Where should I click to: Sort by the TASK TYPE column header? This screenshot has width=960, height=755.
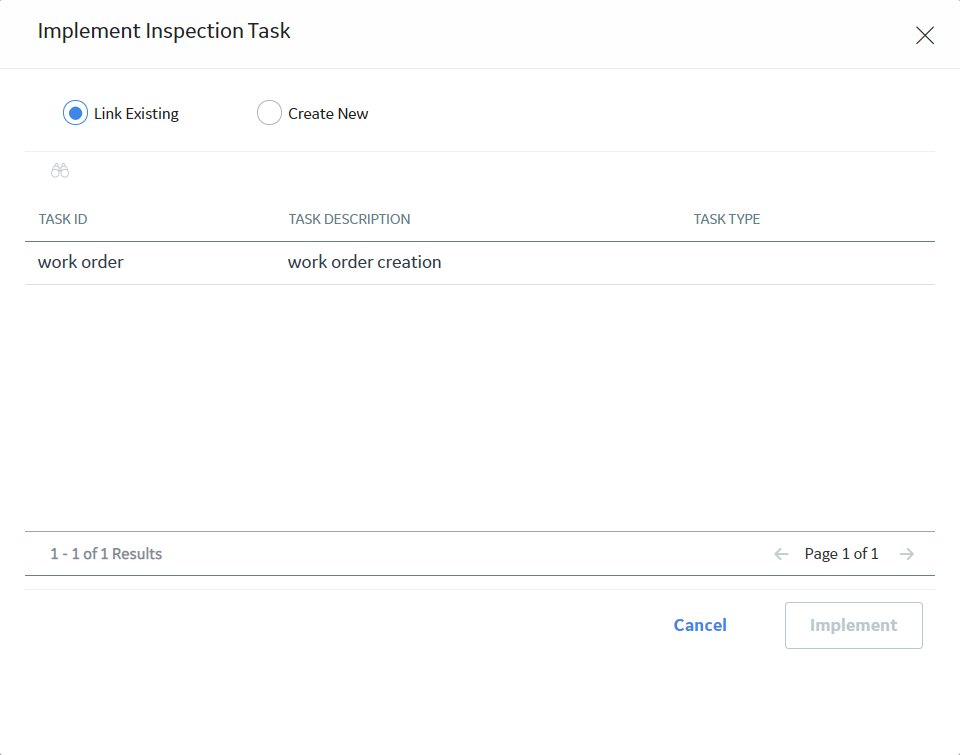point(727,219)
